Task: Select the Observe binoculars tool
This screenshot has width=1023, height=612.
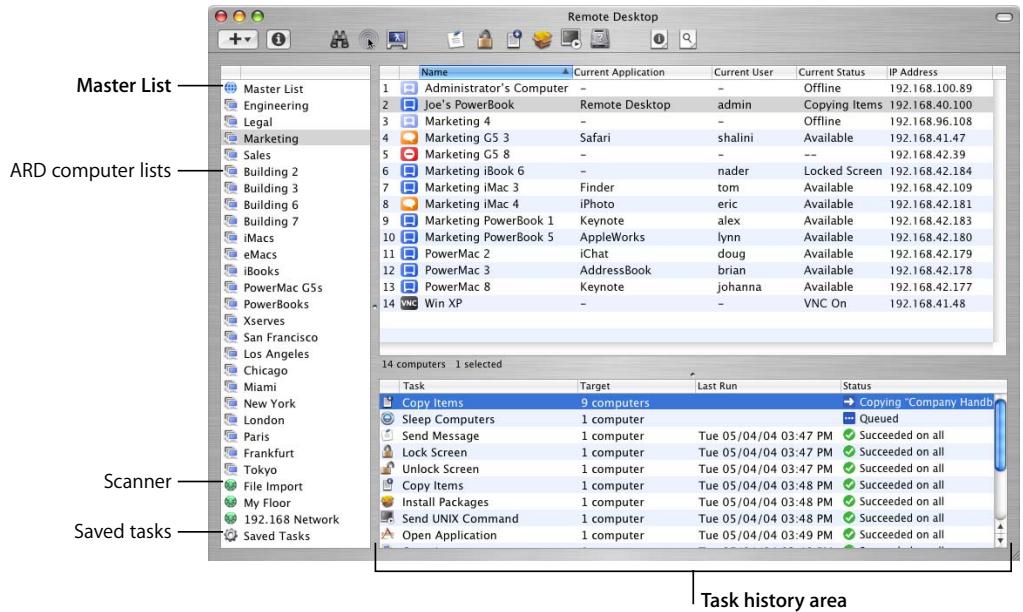Action: (x=339, y=40)
